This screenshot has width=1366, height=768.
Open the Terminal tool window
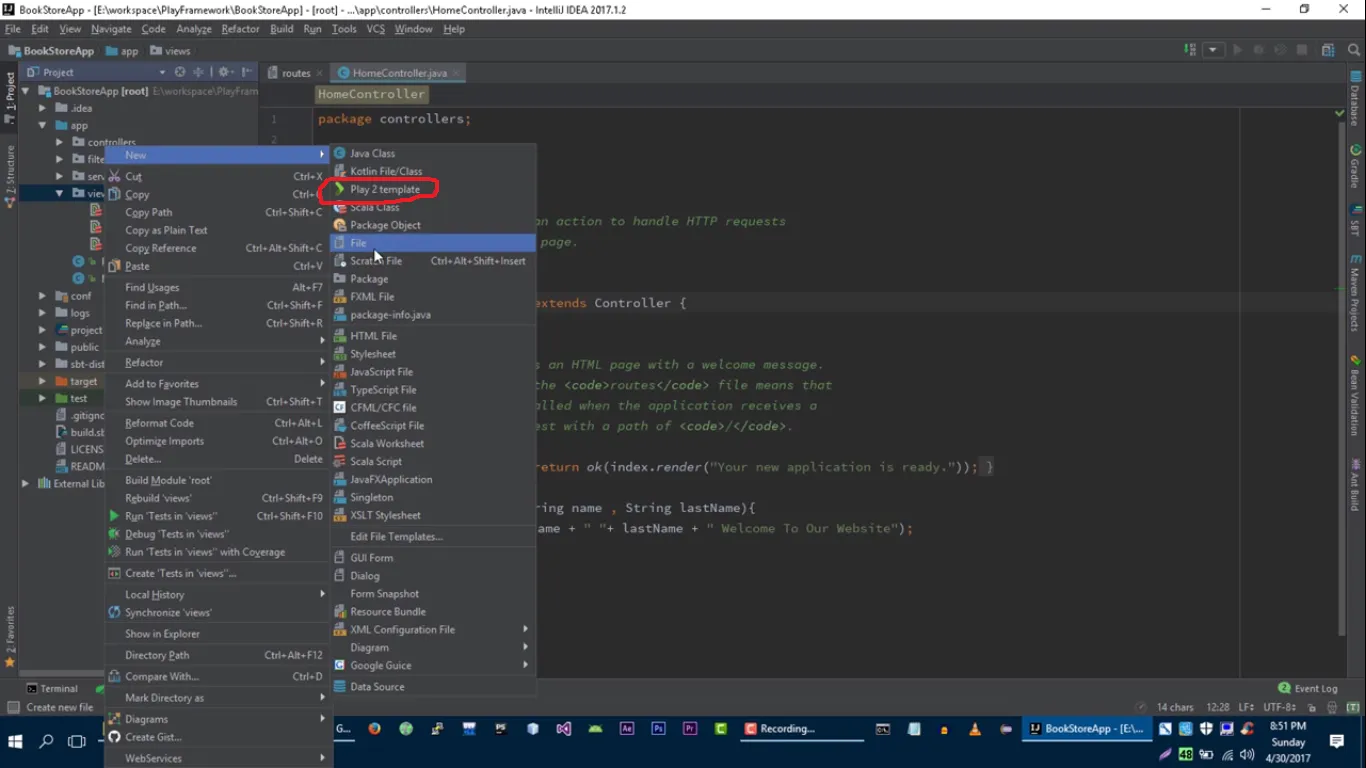[x=52, y=688]
